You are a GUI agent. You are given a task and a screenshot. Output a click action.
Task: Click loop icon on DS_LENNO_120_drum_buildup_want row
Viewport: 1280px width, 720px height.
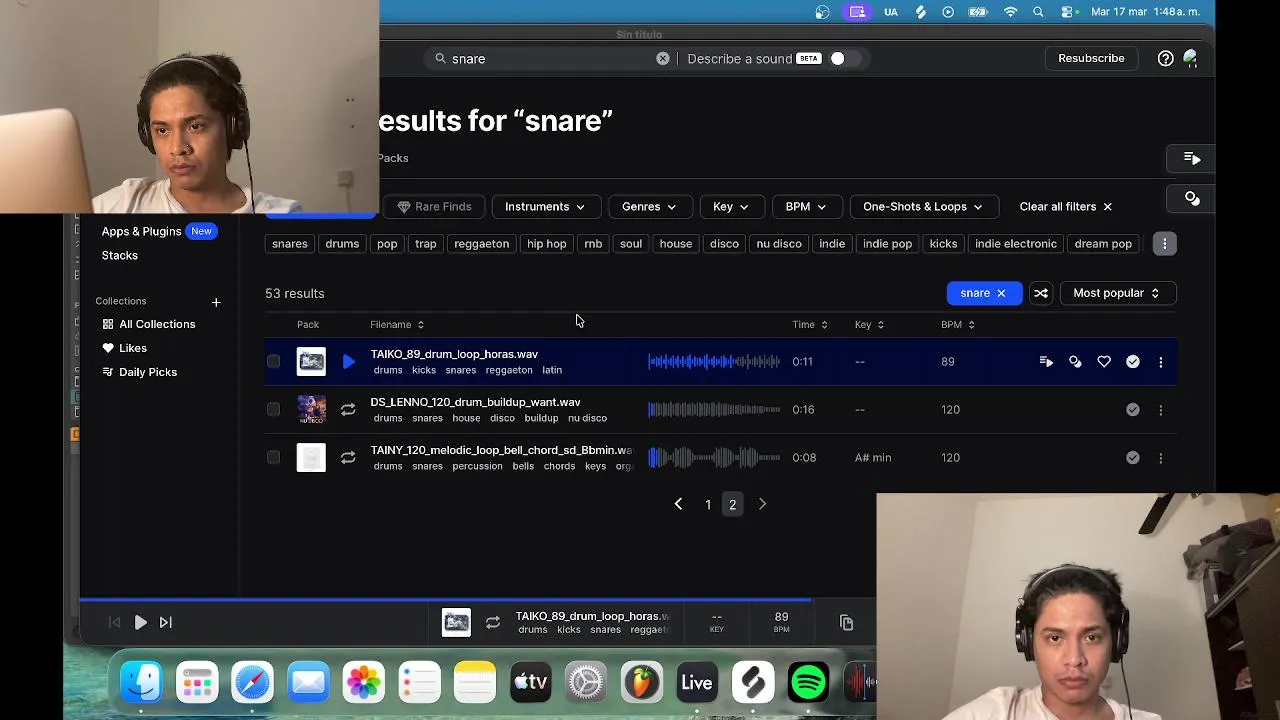[x=348, y=410]
